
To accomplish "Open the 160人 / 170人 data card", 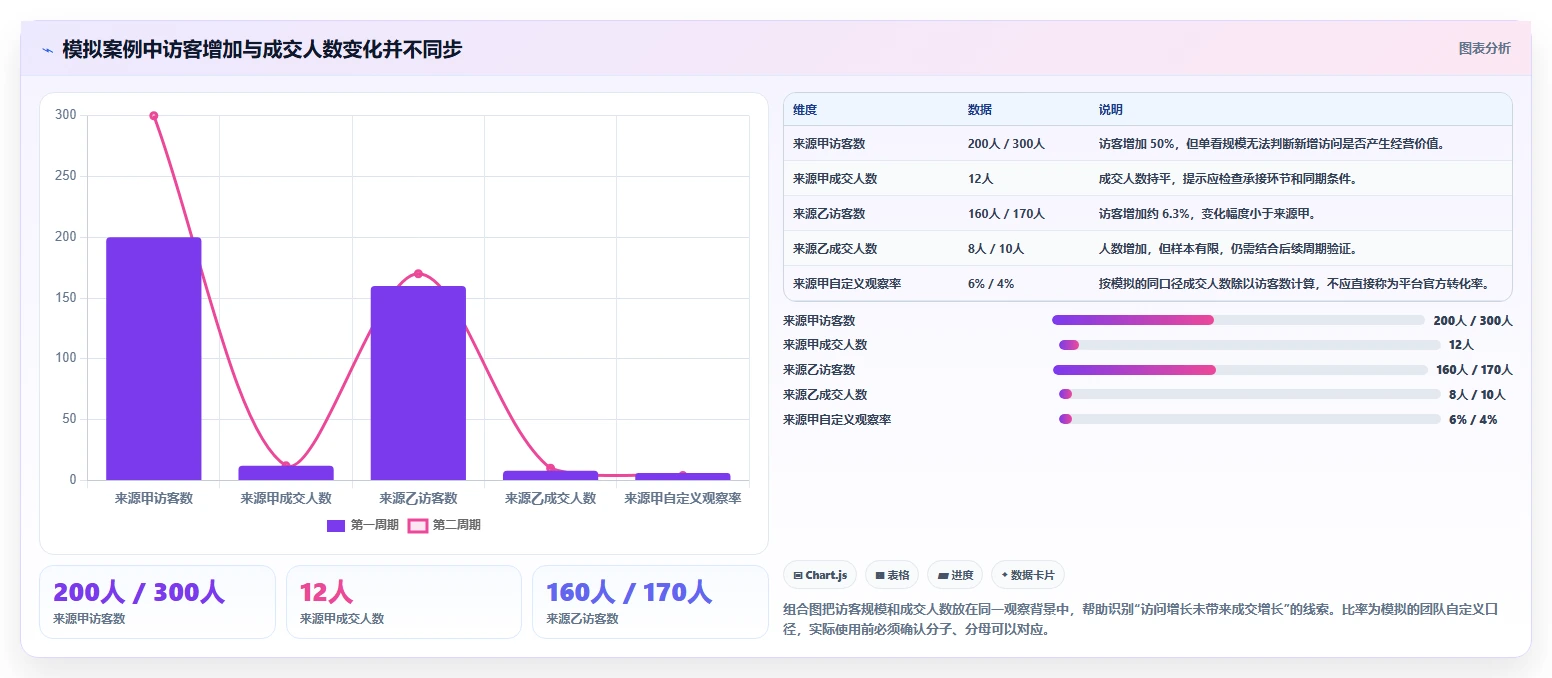I will [650, 602].
